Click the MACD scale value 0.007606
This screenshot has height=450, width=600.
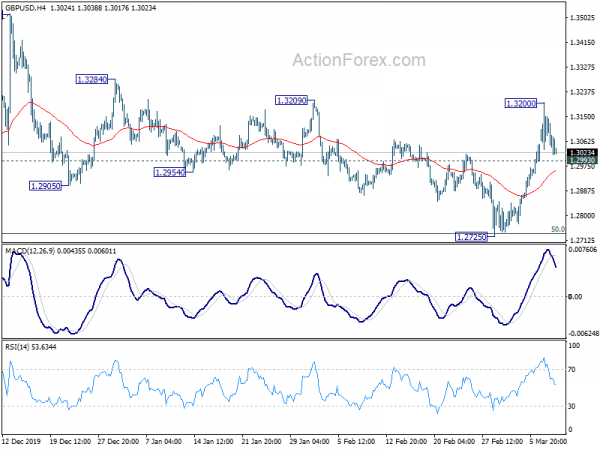[583, 249]
